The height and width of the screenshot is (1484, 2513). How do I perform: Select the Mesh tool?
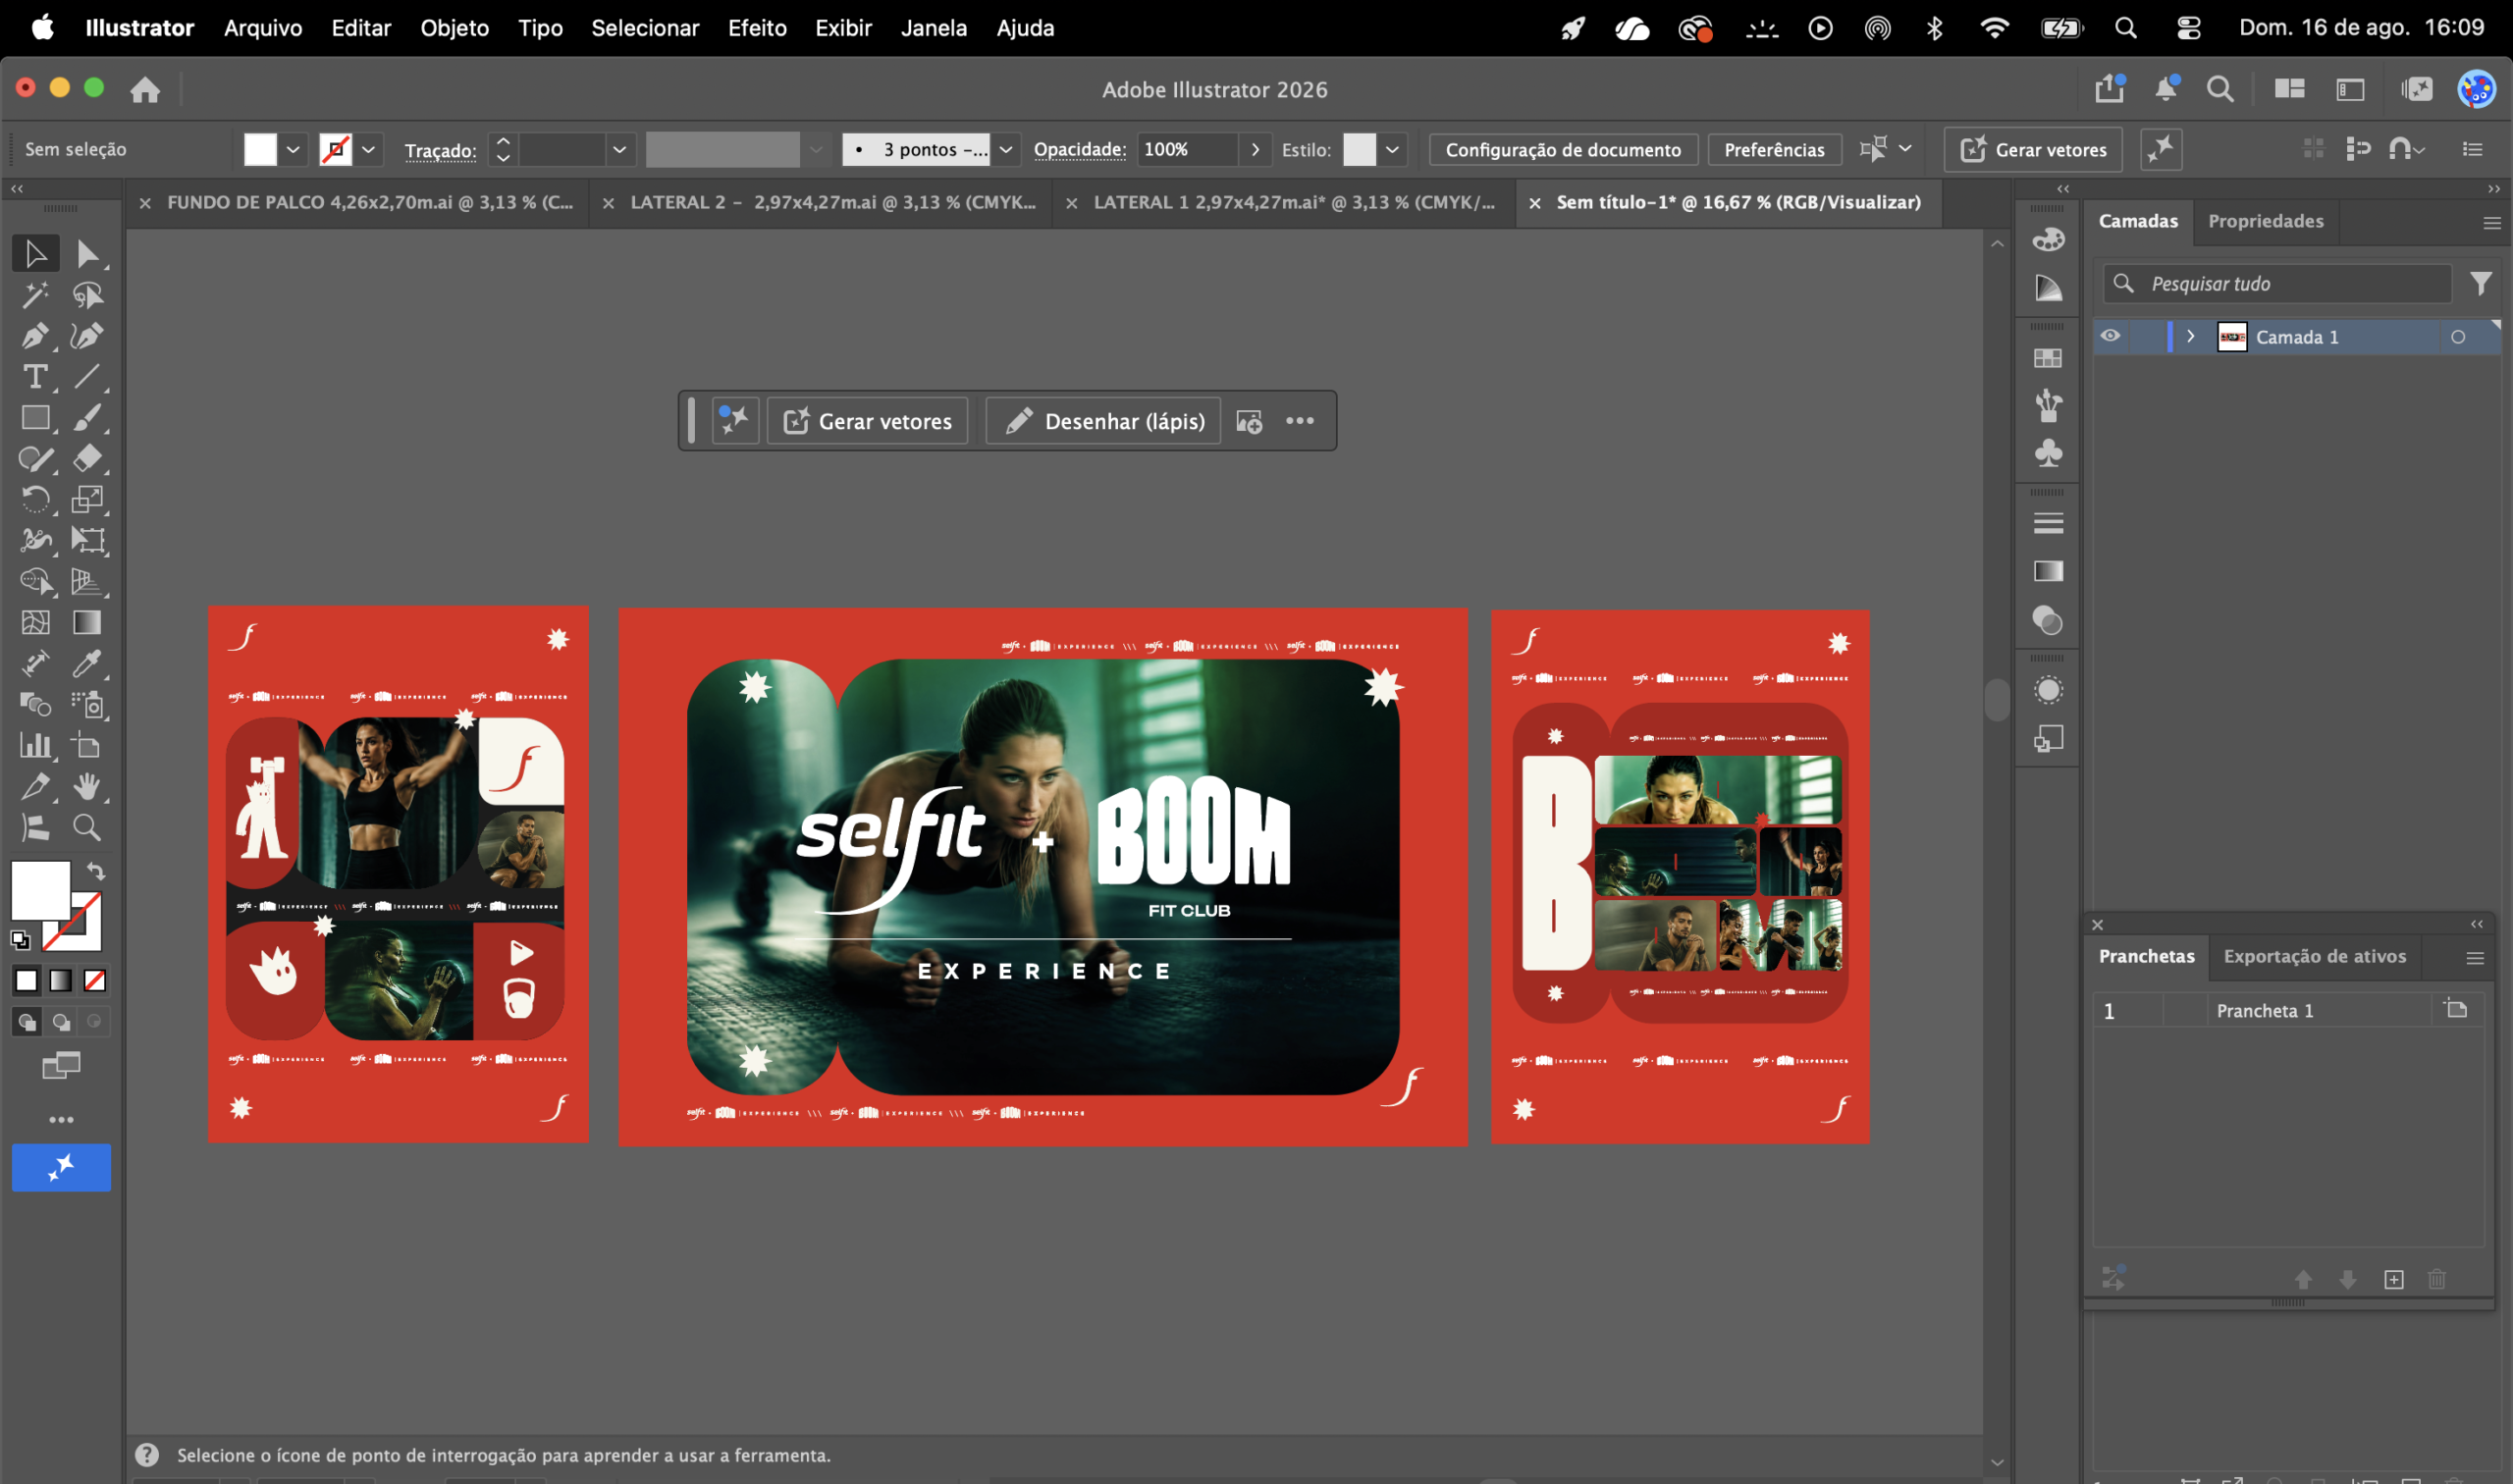(x=36, y=622)
